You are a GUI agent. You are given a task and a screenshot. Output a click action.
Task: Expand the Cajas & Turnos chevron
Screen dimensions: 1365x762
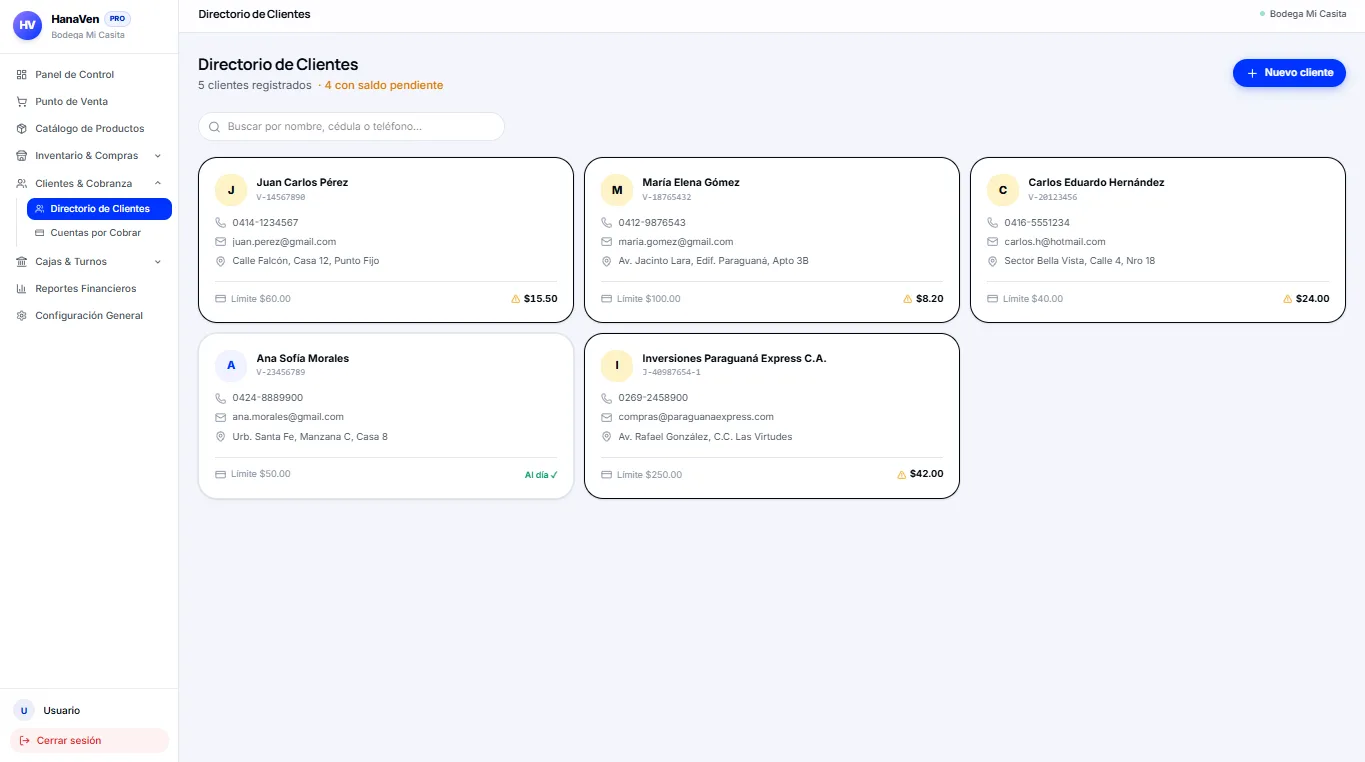click(158, 261)
